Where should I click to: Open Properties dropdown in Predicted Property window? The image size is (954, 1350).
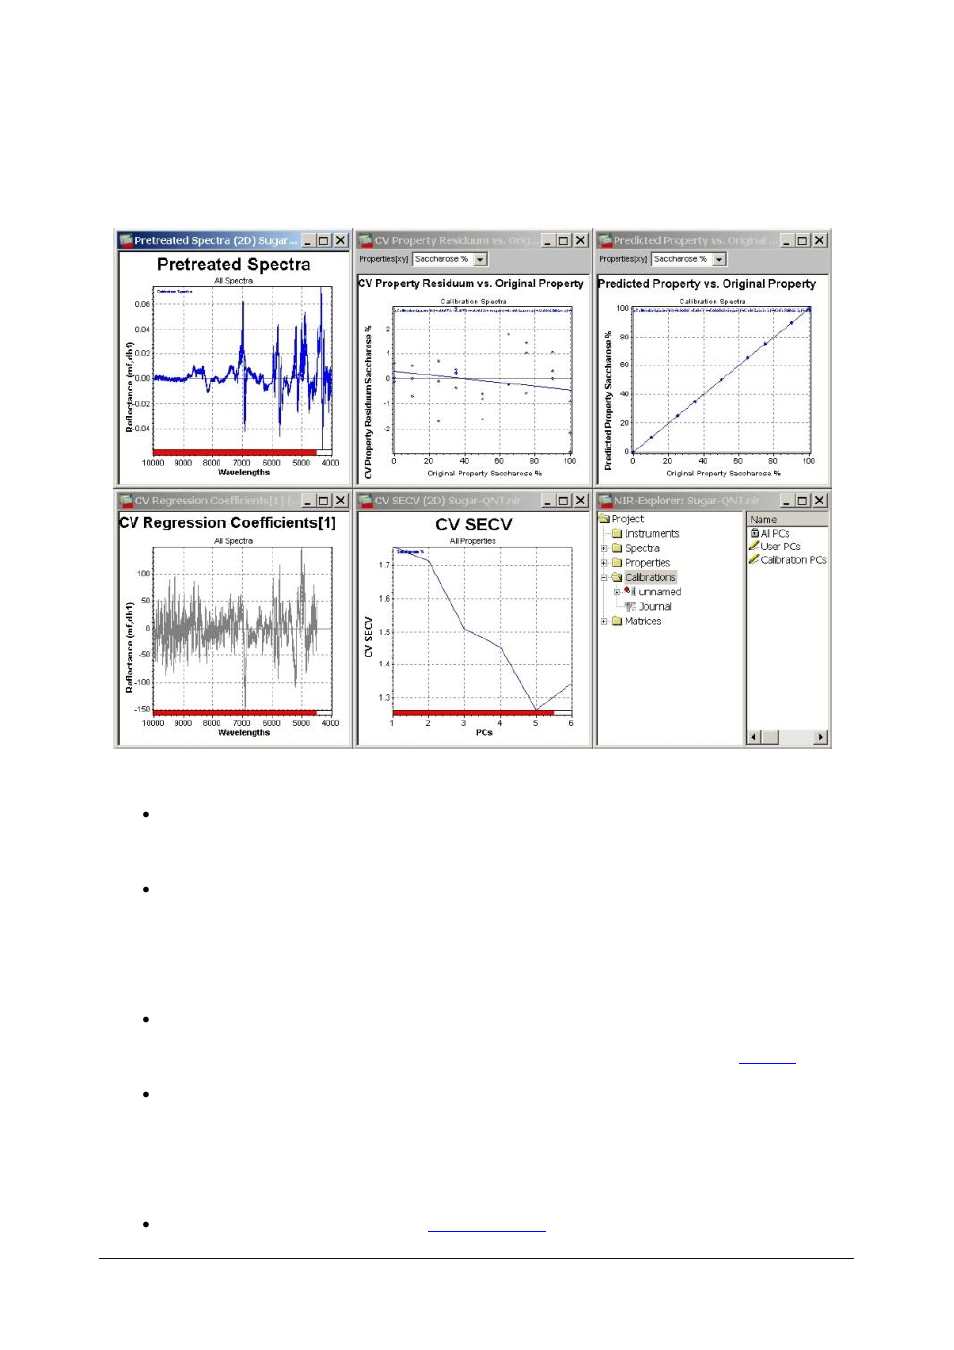[x=720, y=259]
